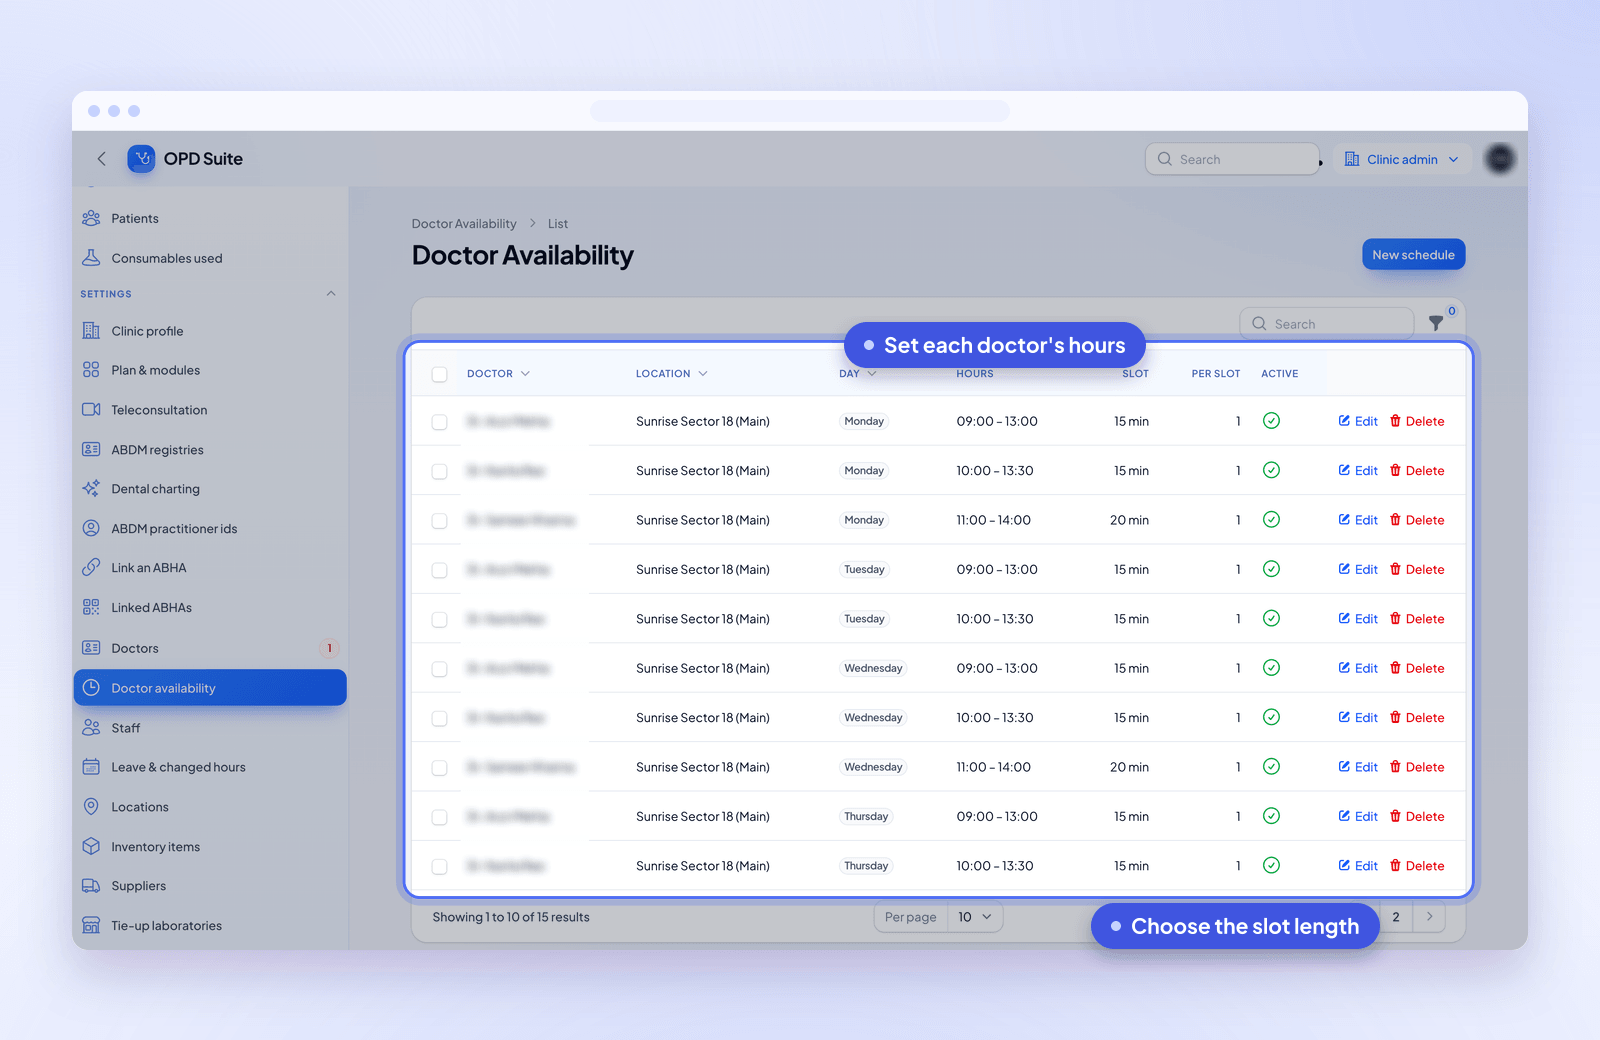Delete the Wednesday 09:00 - 13:00 schedule
The width and height of the screenshot is (1600, 1040).
[x=1417, y=668]
